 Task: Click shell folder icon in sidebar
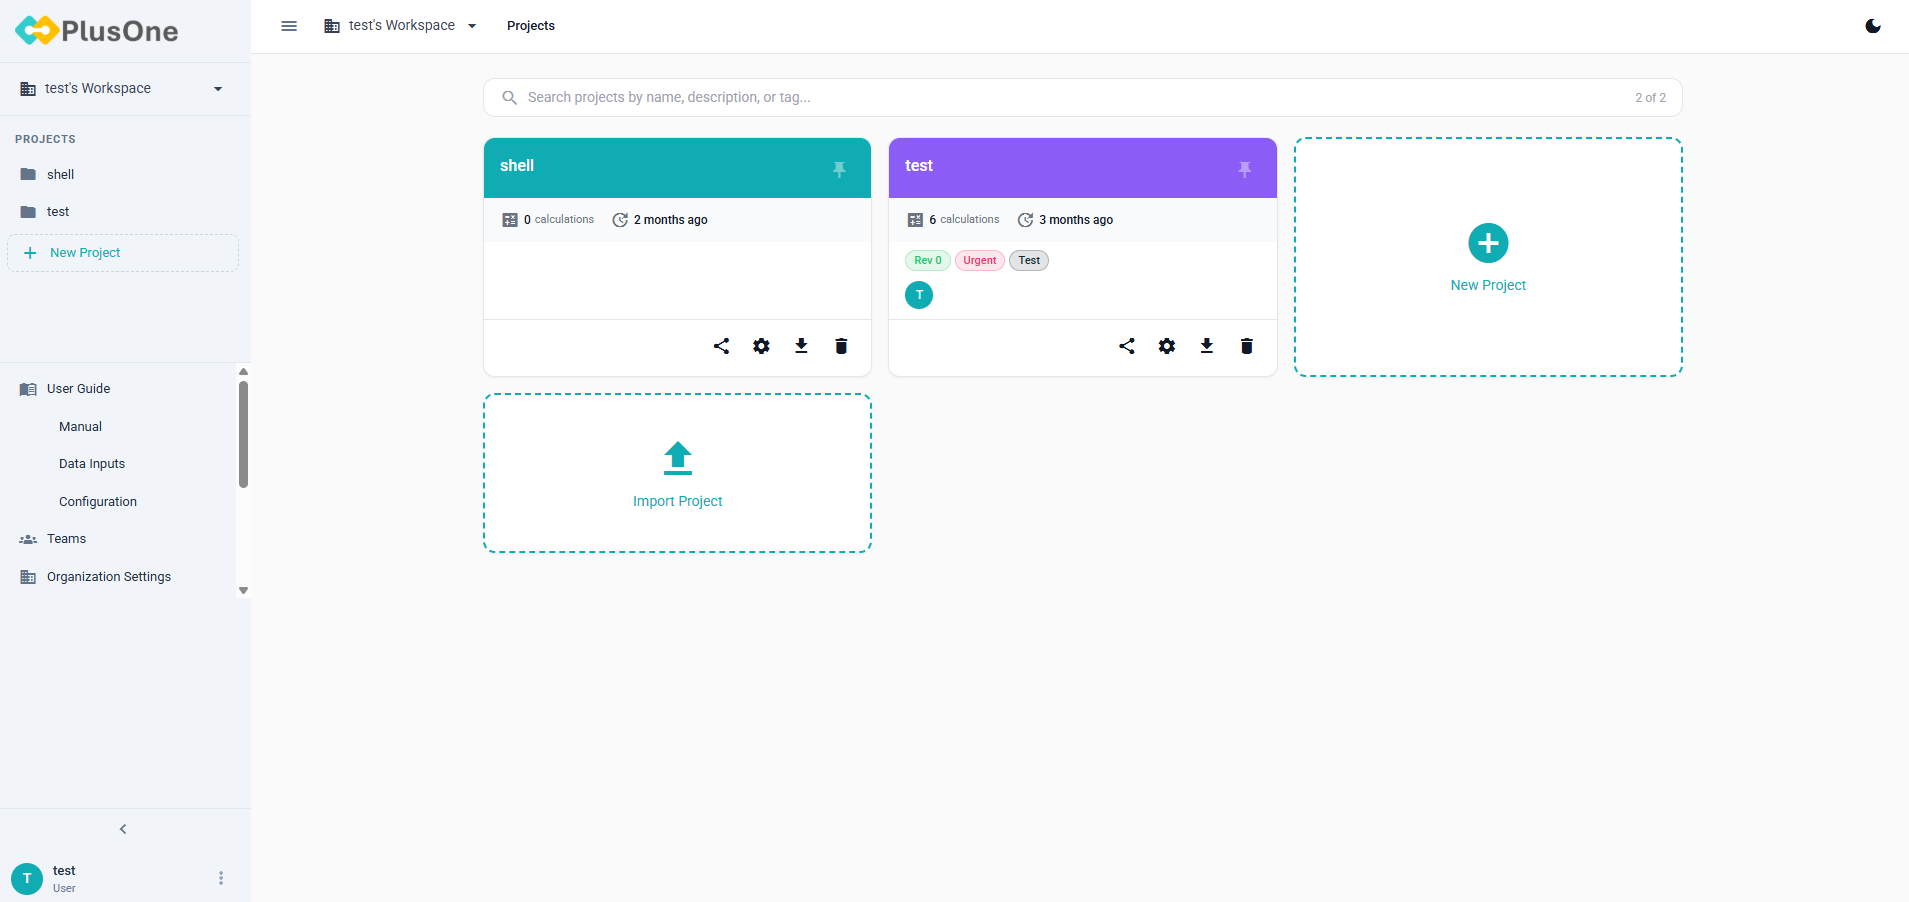tap(28, 174)
